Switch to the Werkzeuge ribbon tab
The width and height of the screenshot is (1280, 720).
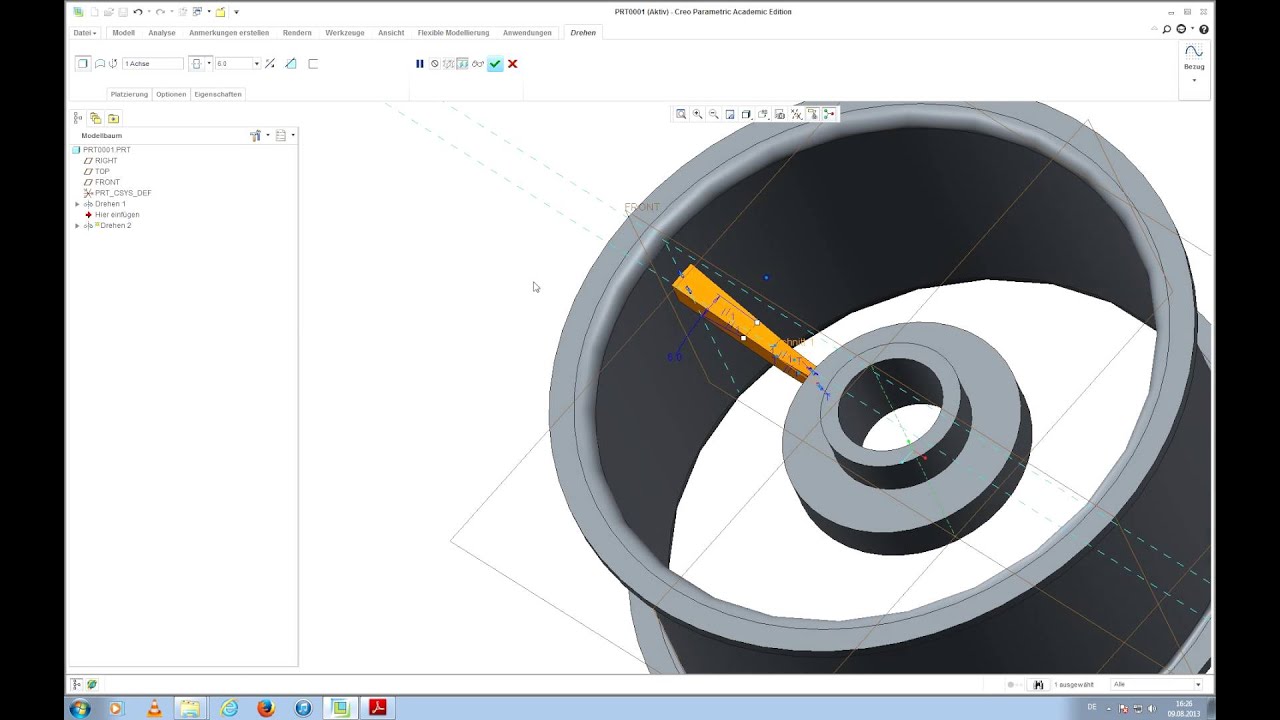[x=345, y=33]
